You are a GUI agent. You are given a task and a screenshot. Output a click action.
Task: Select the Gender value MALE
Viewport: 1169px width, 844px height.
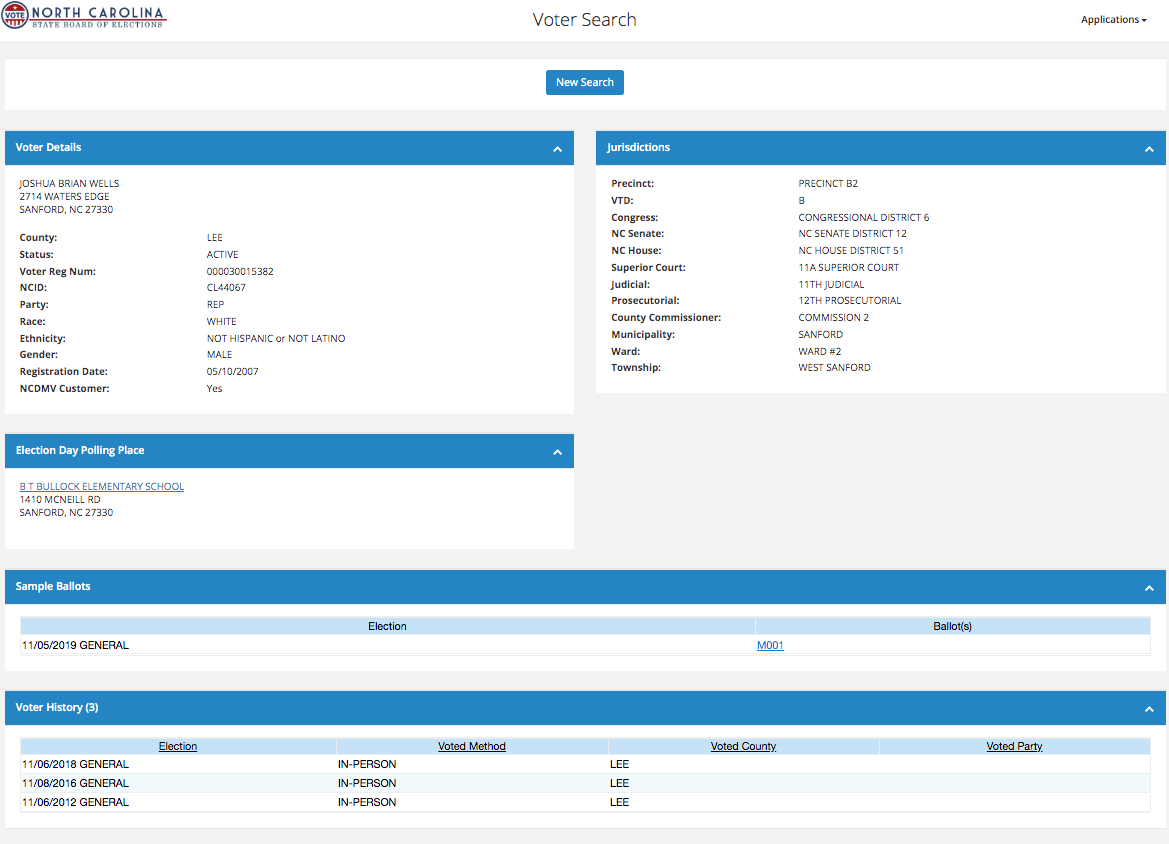click(x=219, y=355)
